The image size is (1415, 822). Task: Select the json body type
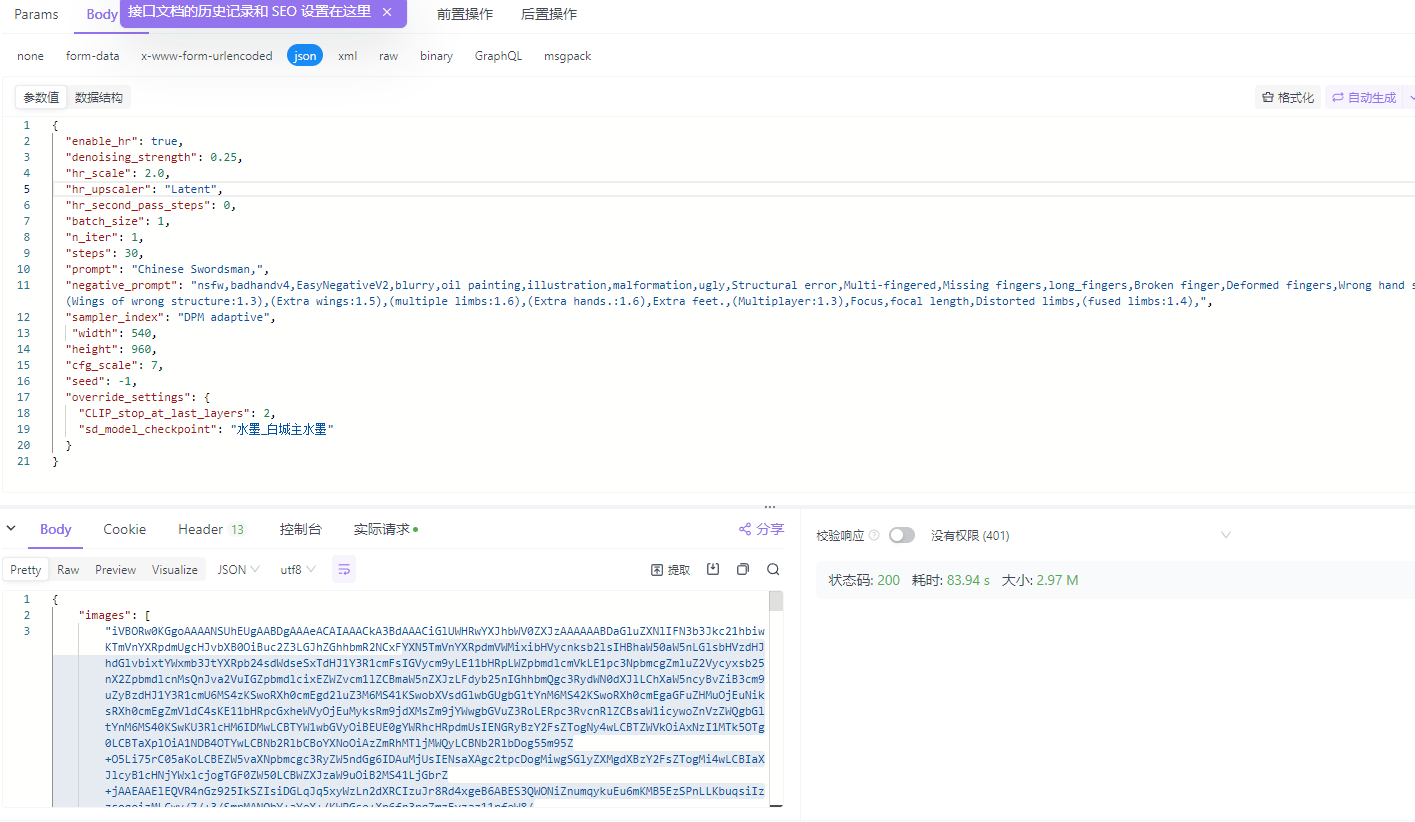point(305,56)
